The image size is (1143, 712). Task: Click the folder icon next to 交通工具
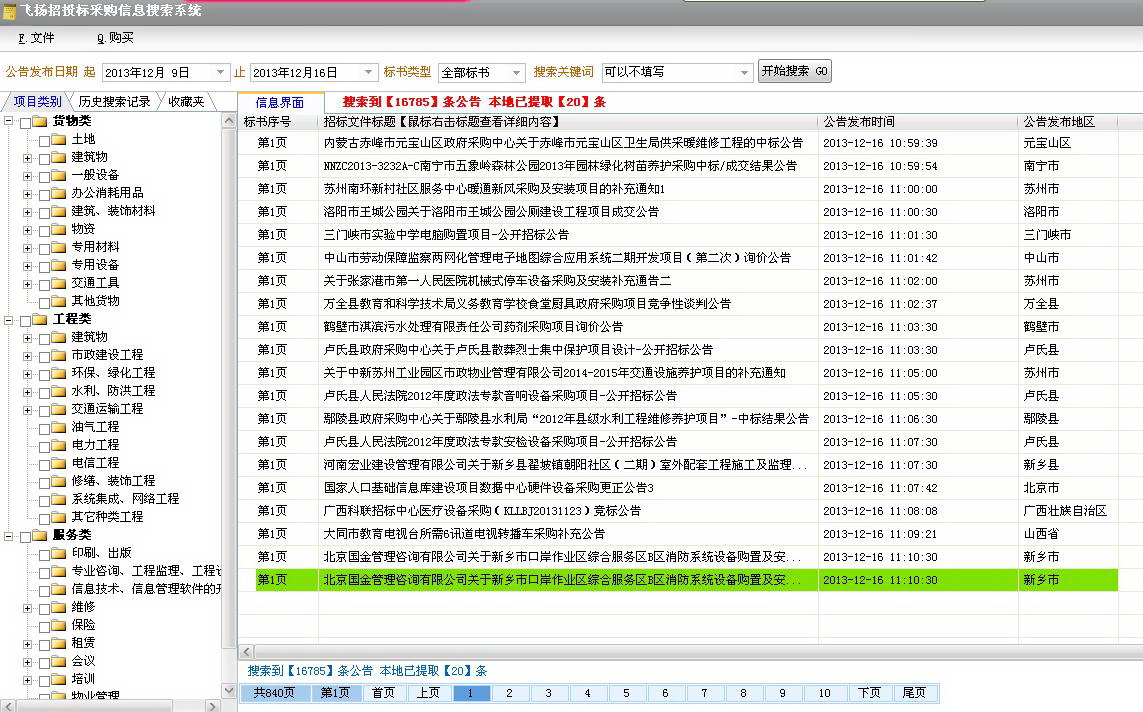(58, 283)
